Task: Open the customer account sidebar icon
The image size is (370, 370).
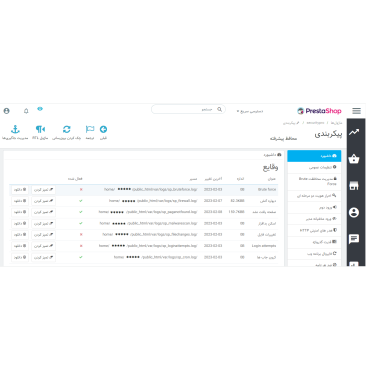Action: [354, 212]
